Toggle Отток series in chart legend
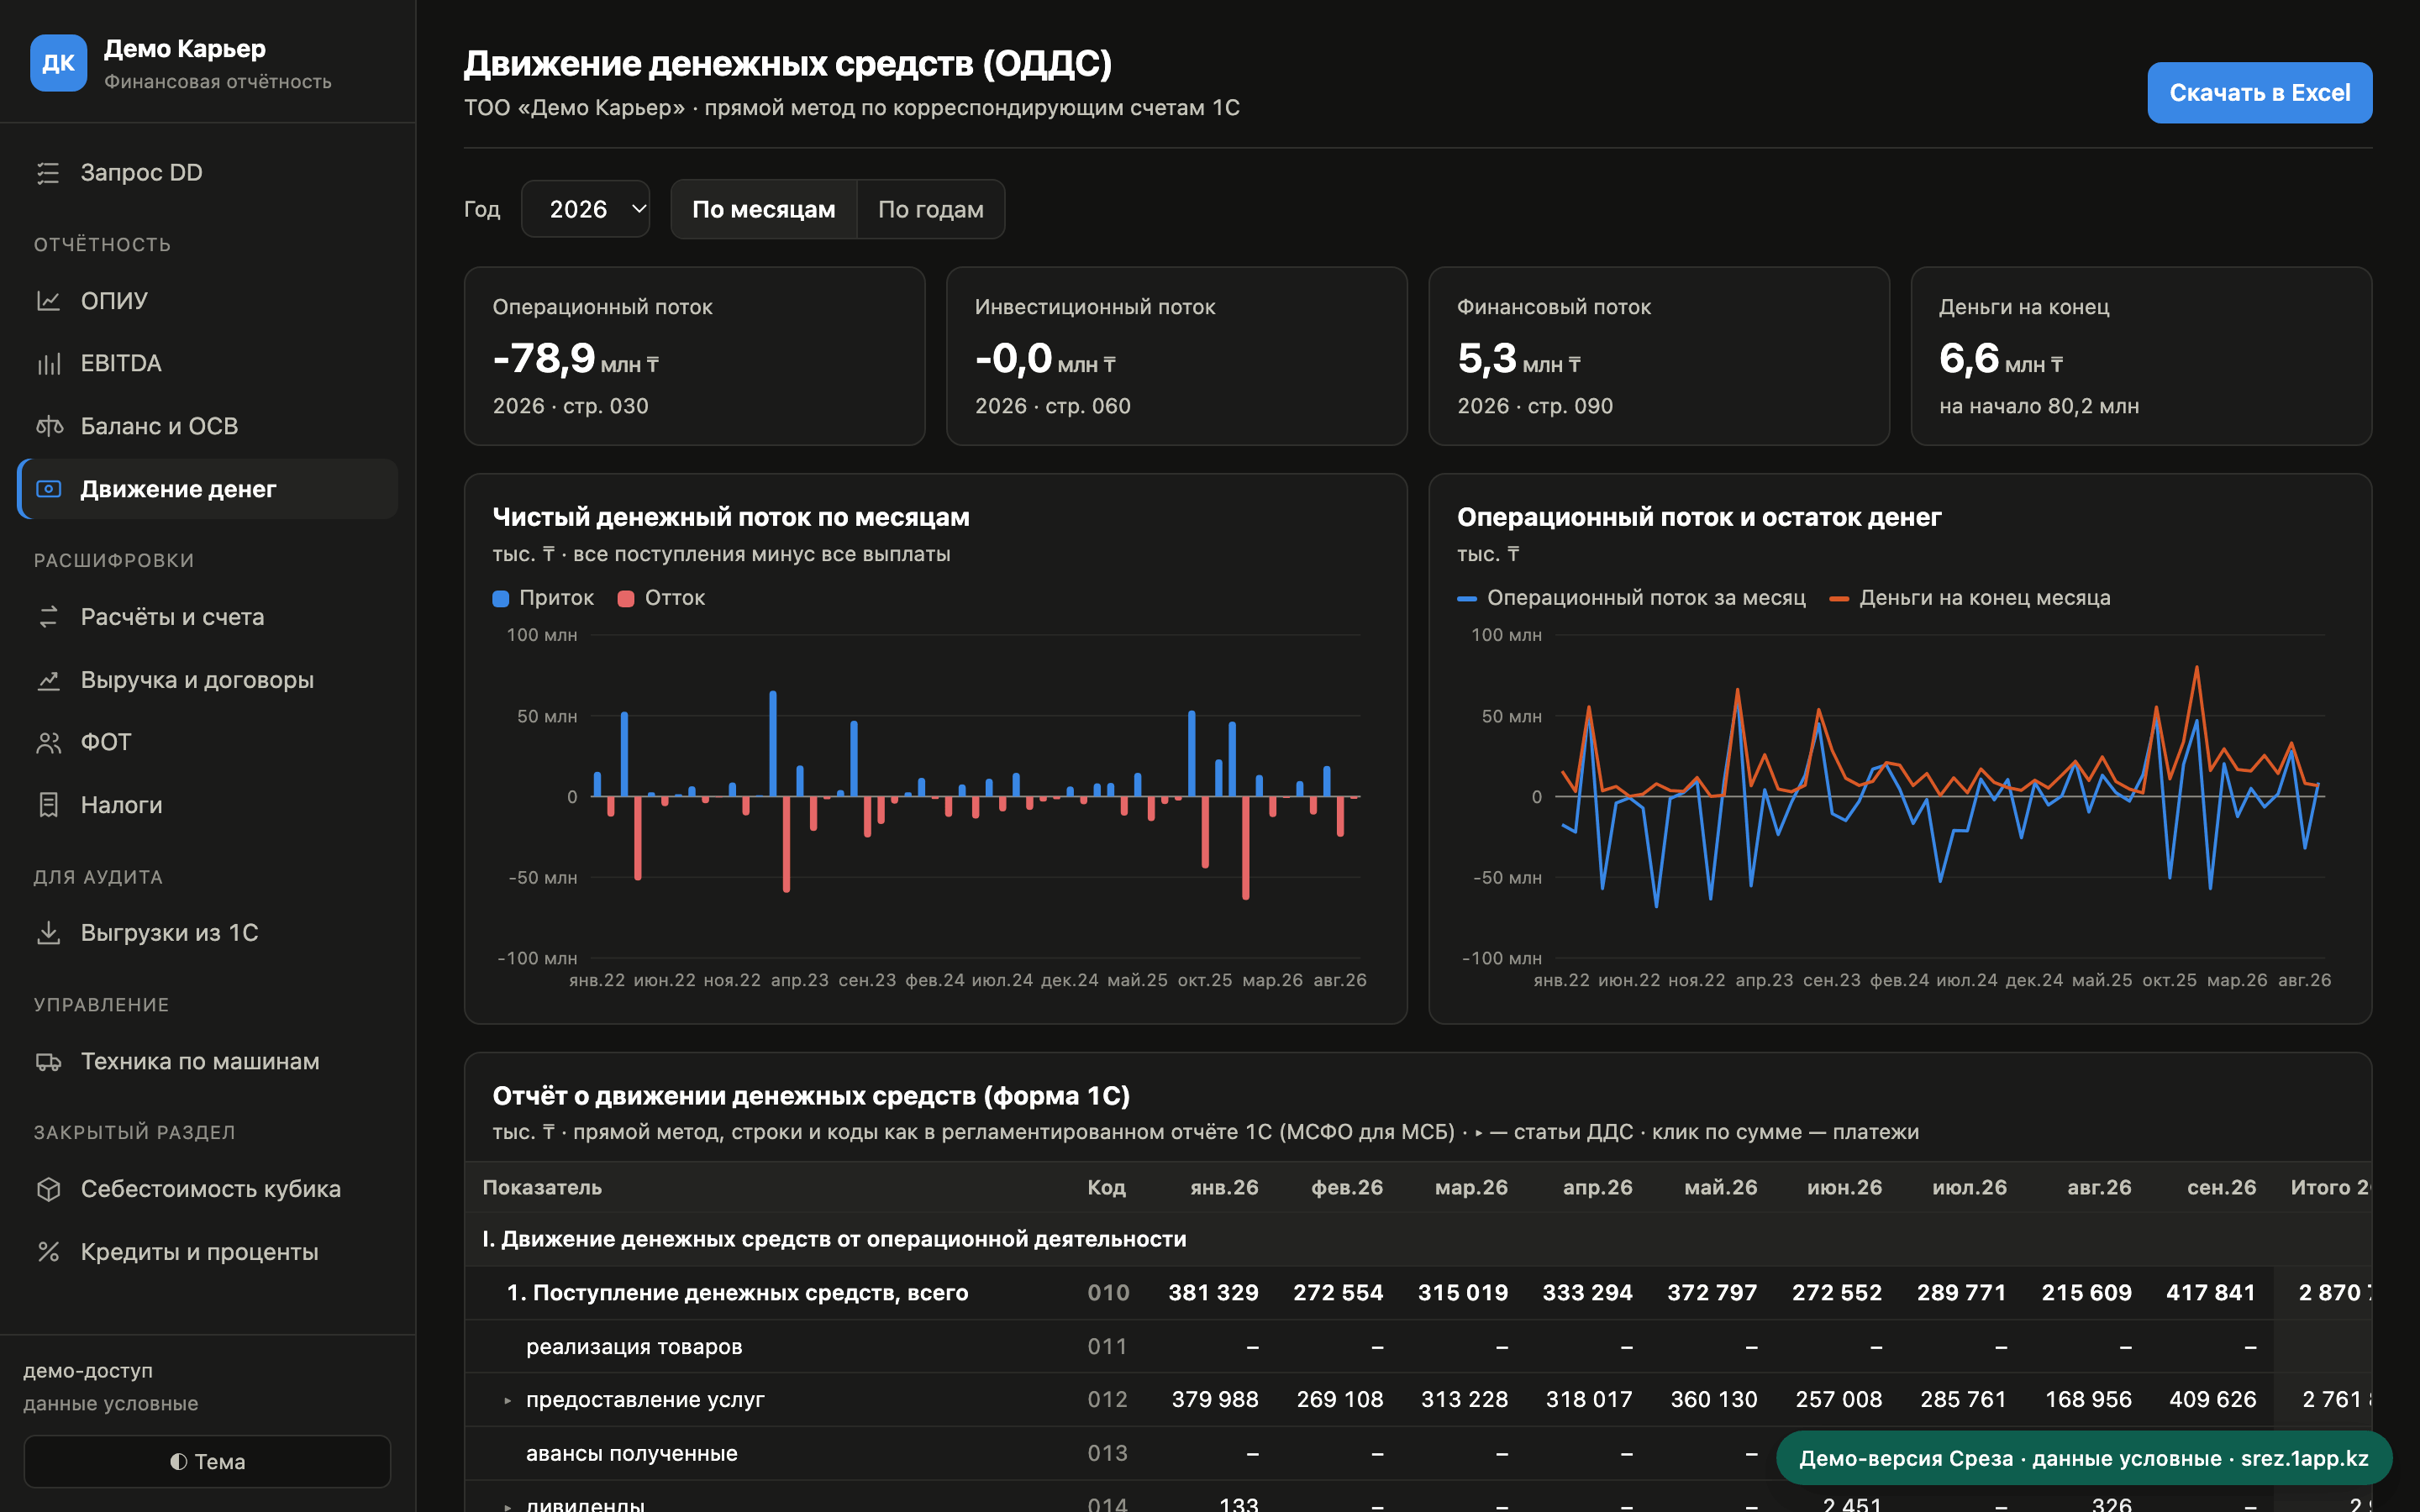This screenshot has width=2420, height=1512. (x=662, y=598)
